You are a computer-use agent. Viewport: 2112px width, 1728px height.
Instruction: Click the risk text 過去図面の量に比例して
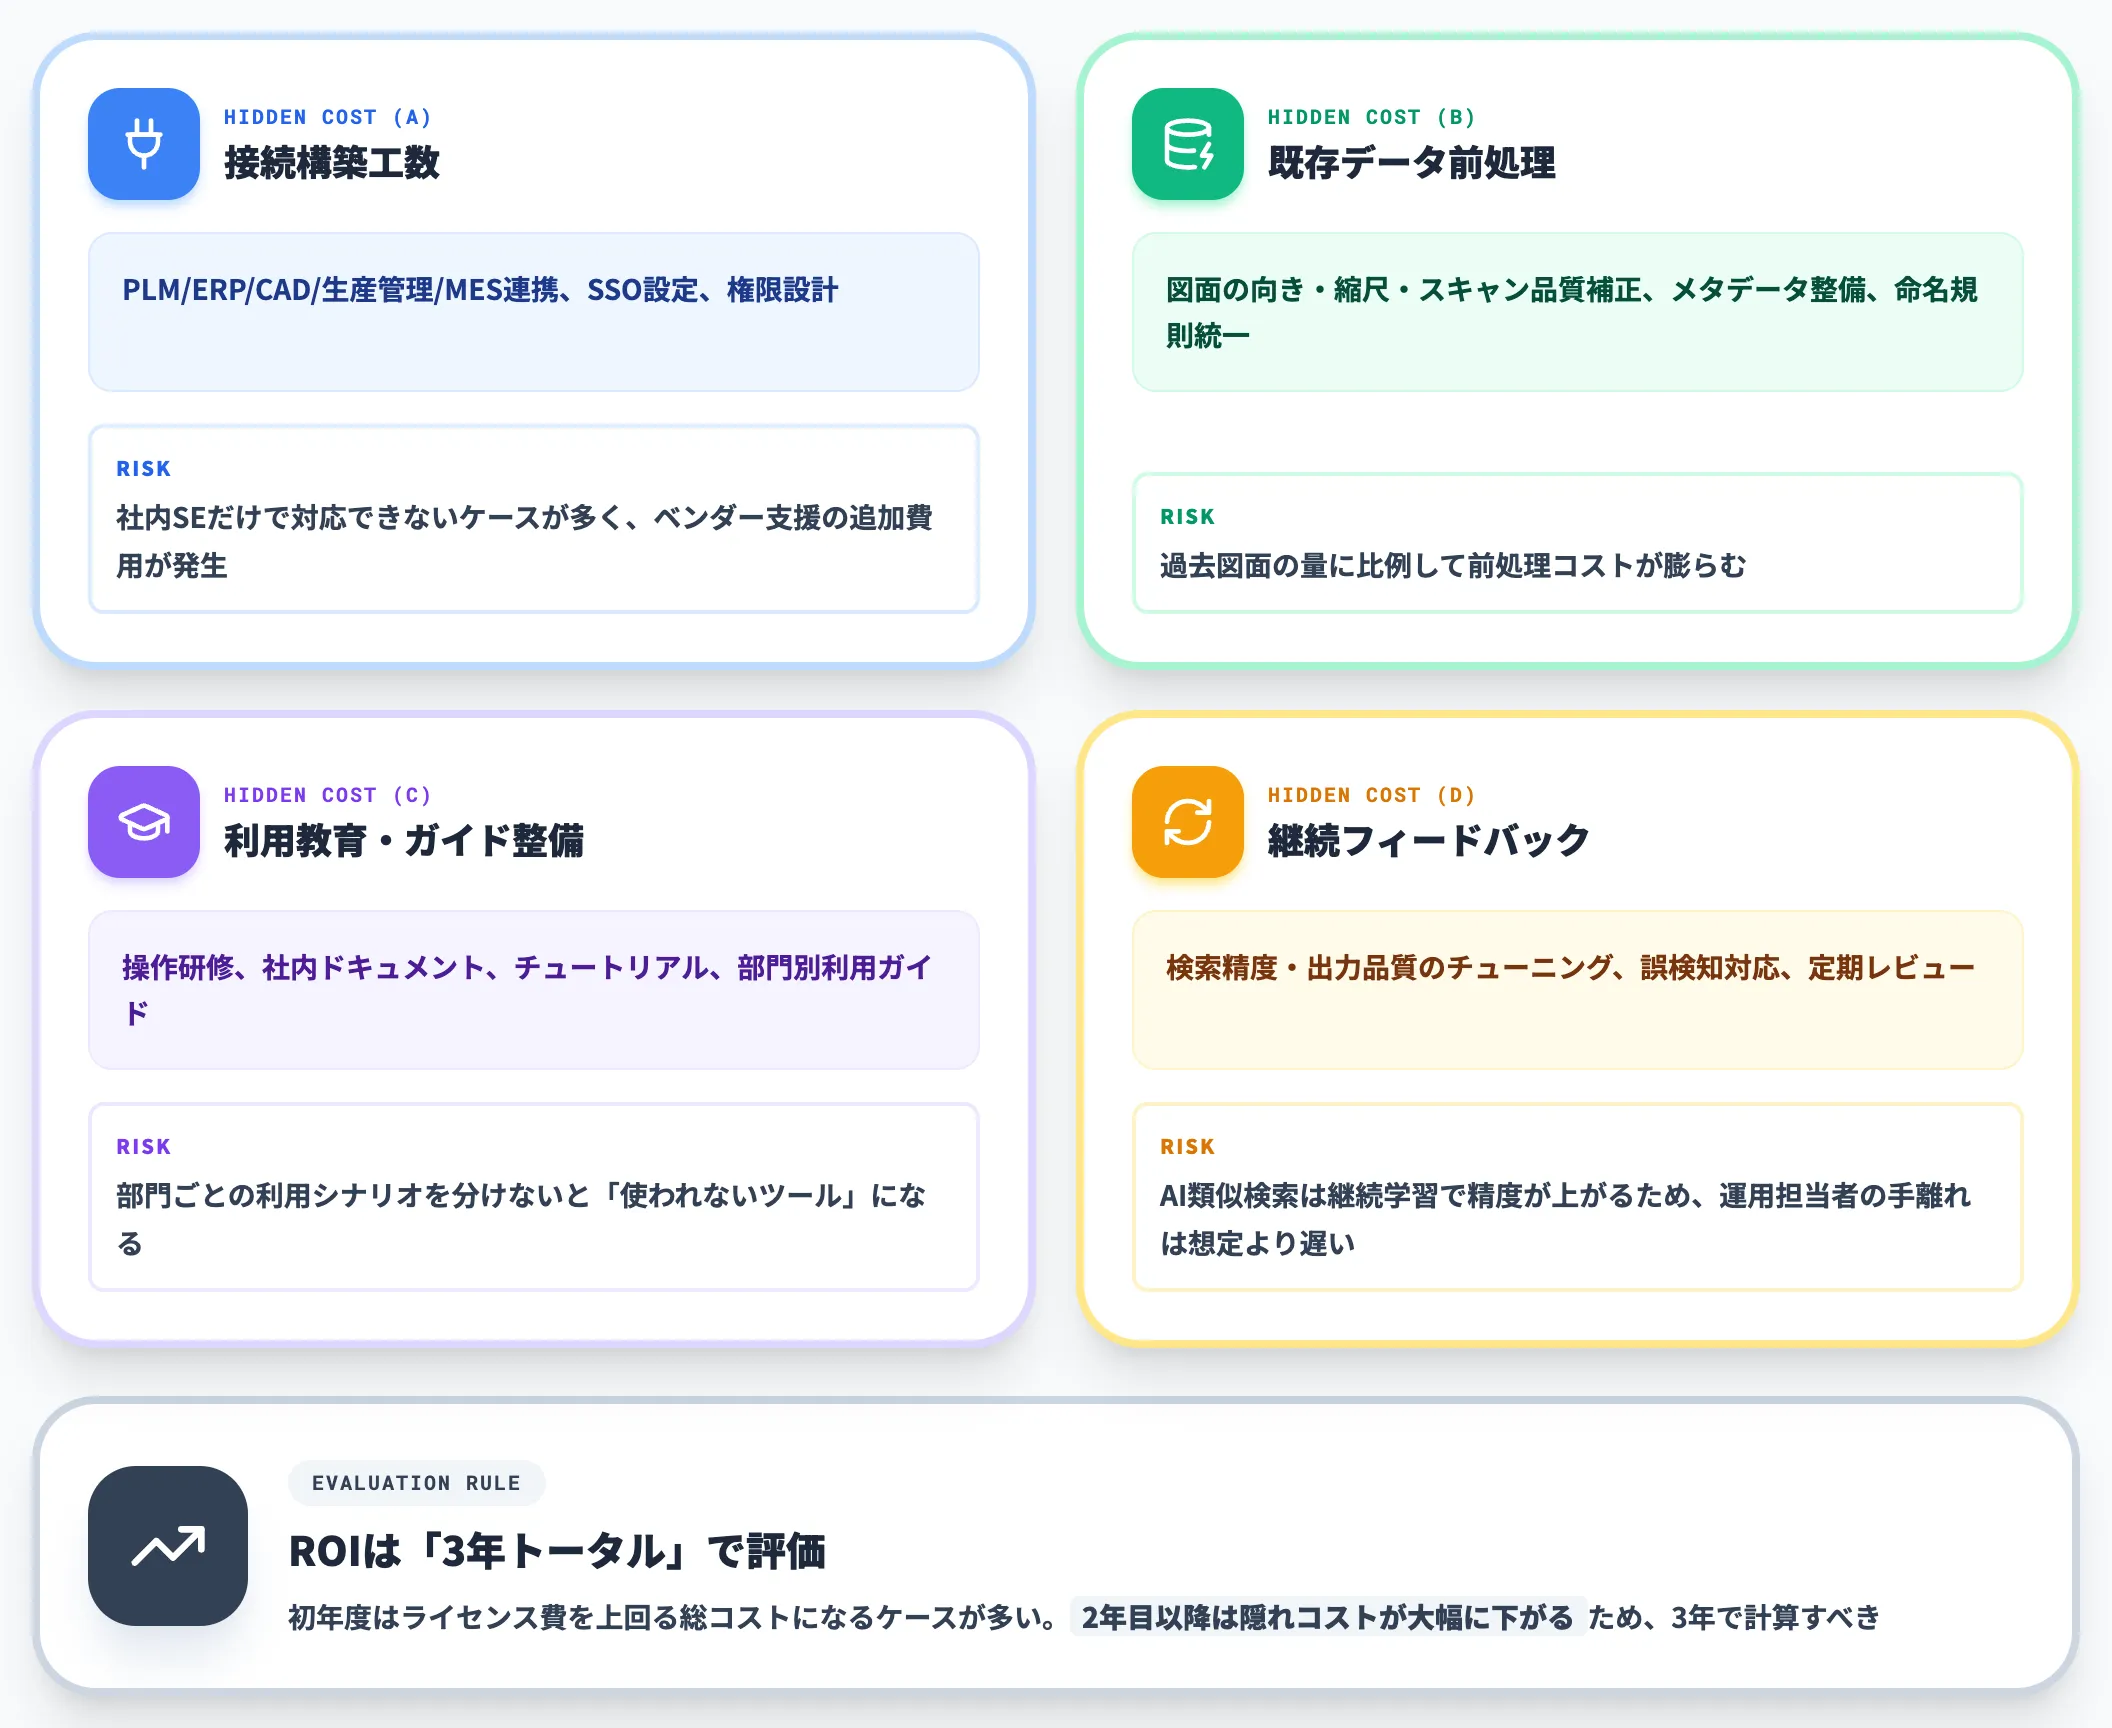[1453, 566]
